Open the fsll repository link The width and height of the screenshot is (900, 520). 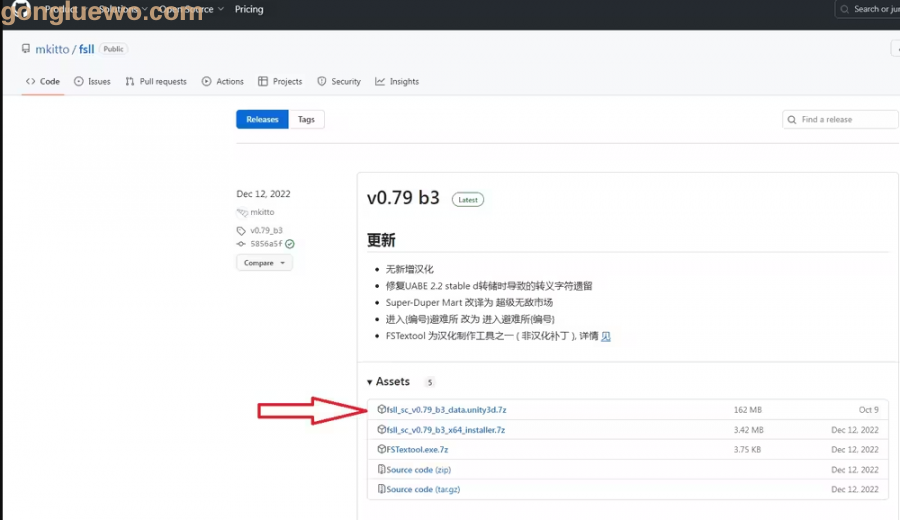click(x=87, y=49)
